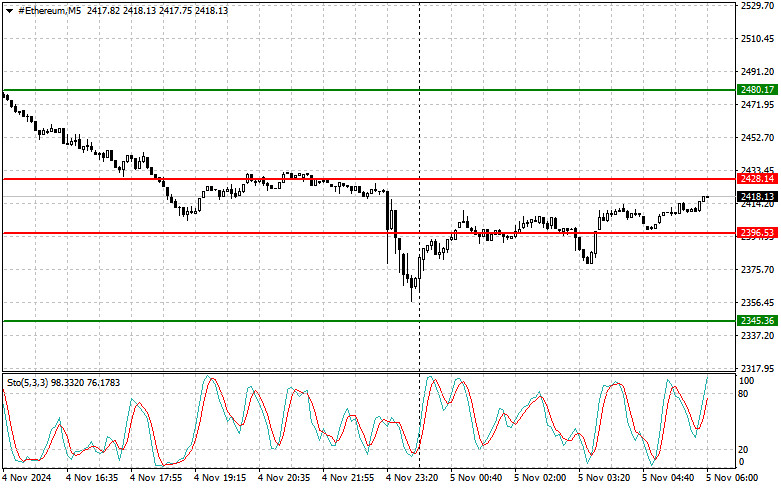This screenshot has width=781, height=489.
Task: Click the green 2345.36 price level label
Action: [757, 320]
